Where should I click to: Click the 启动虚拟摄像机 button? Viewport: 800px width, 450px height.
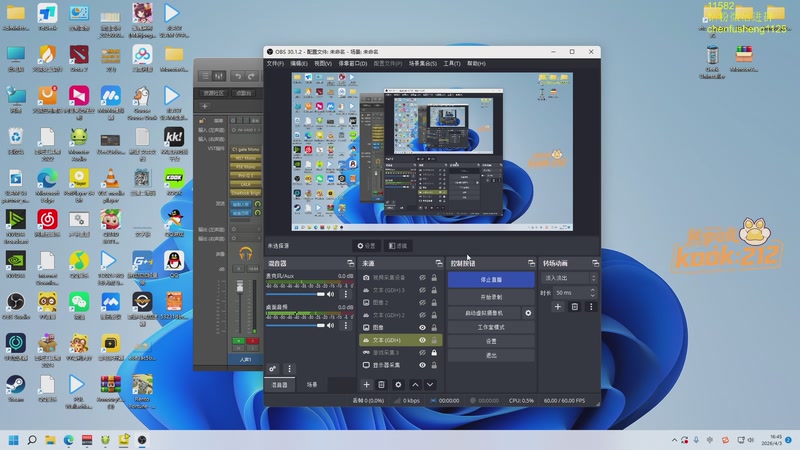484,313
